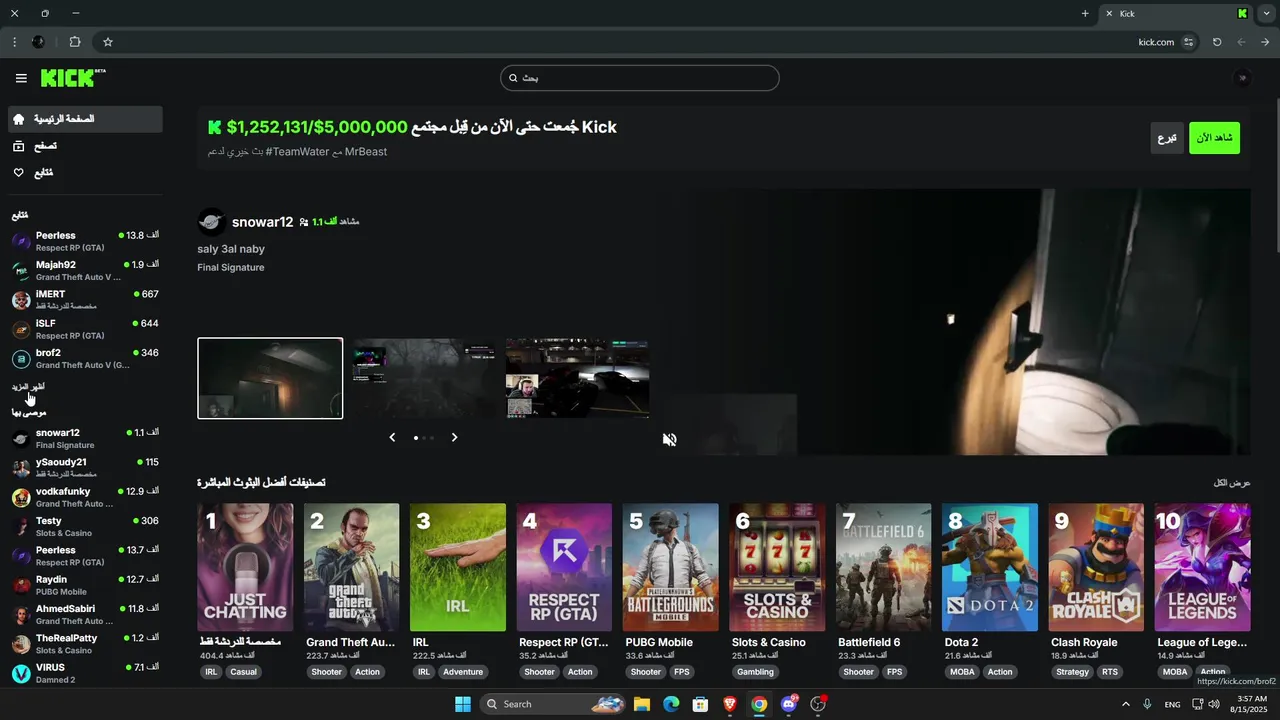The height and width of the screenshot is (720, 1280).
Task: Open the IRL category card image
Action: coord(458,567)
